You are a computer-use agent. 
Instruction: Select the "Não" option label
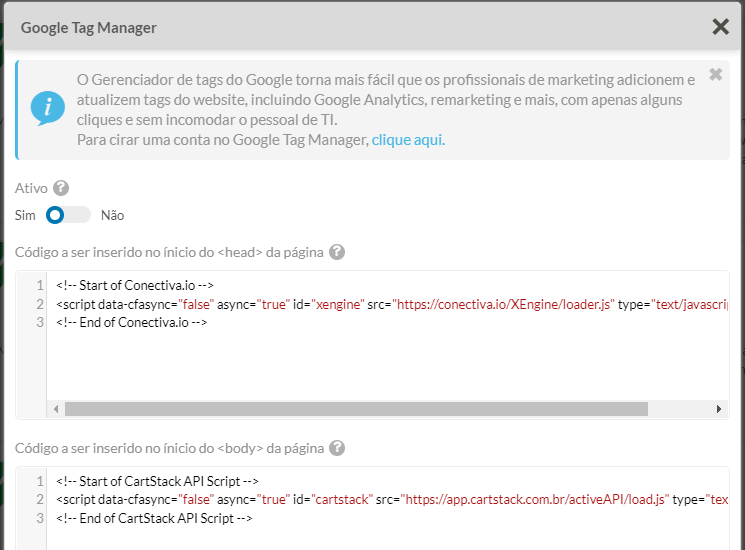point(112,215)
